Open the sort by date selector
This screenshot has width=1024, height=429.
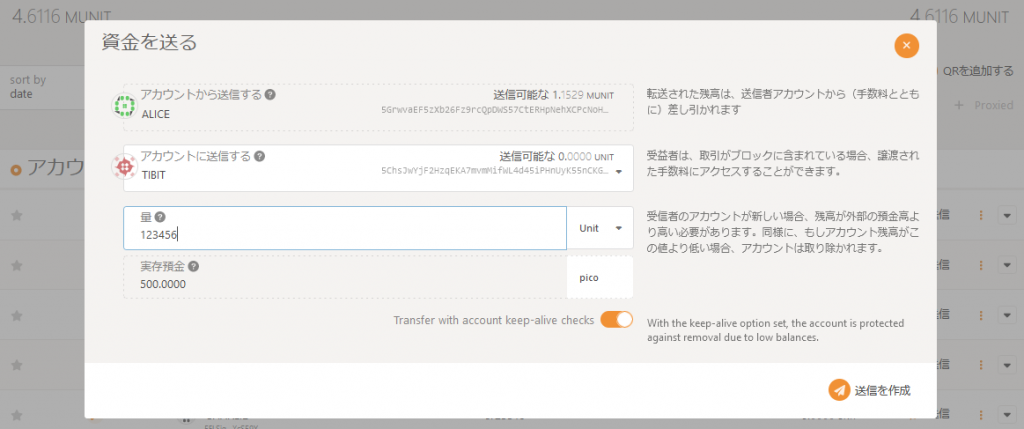pos(40,87)
